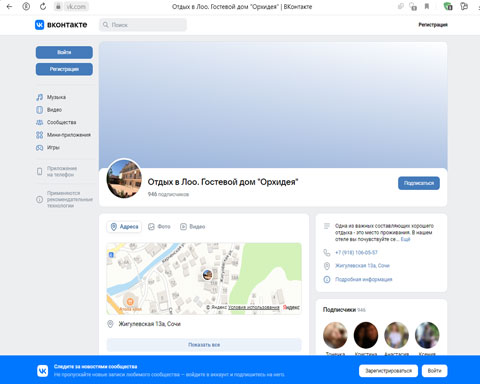Click the phone icon beside Приложение на телефон

coord(40,171)
